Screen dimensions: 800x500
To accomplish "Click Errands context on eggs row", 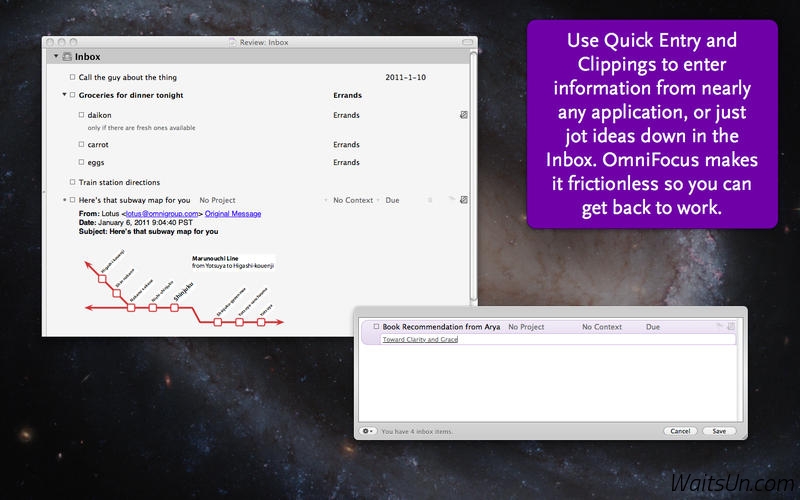I will (x=346, y=162).
